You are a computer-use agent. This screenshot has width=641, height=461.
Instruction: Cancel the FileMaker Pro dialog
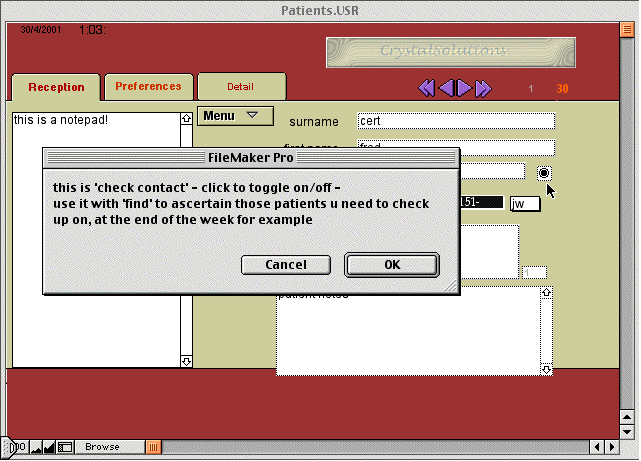coord(286,265)
